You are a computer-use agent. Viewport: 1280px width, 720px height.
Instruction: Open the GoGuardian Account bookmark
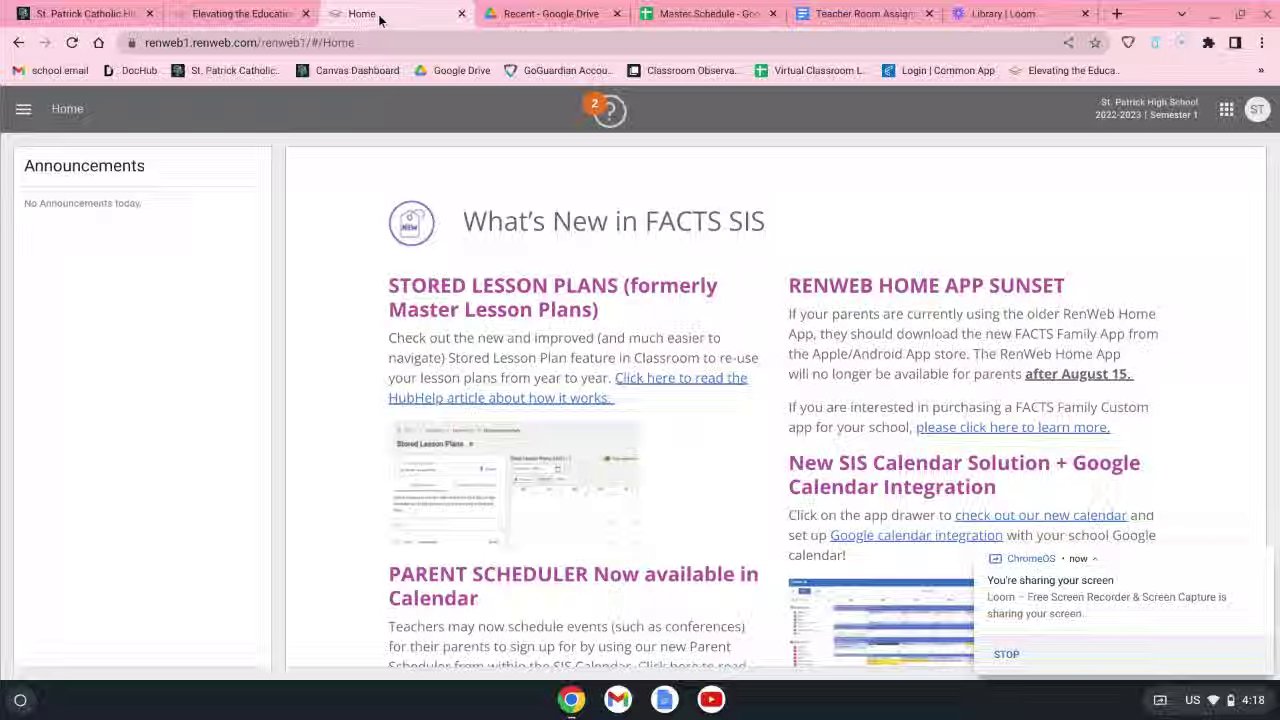pos(558,71)
